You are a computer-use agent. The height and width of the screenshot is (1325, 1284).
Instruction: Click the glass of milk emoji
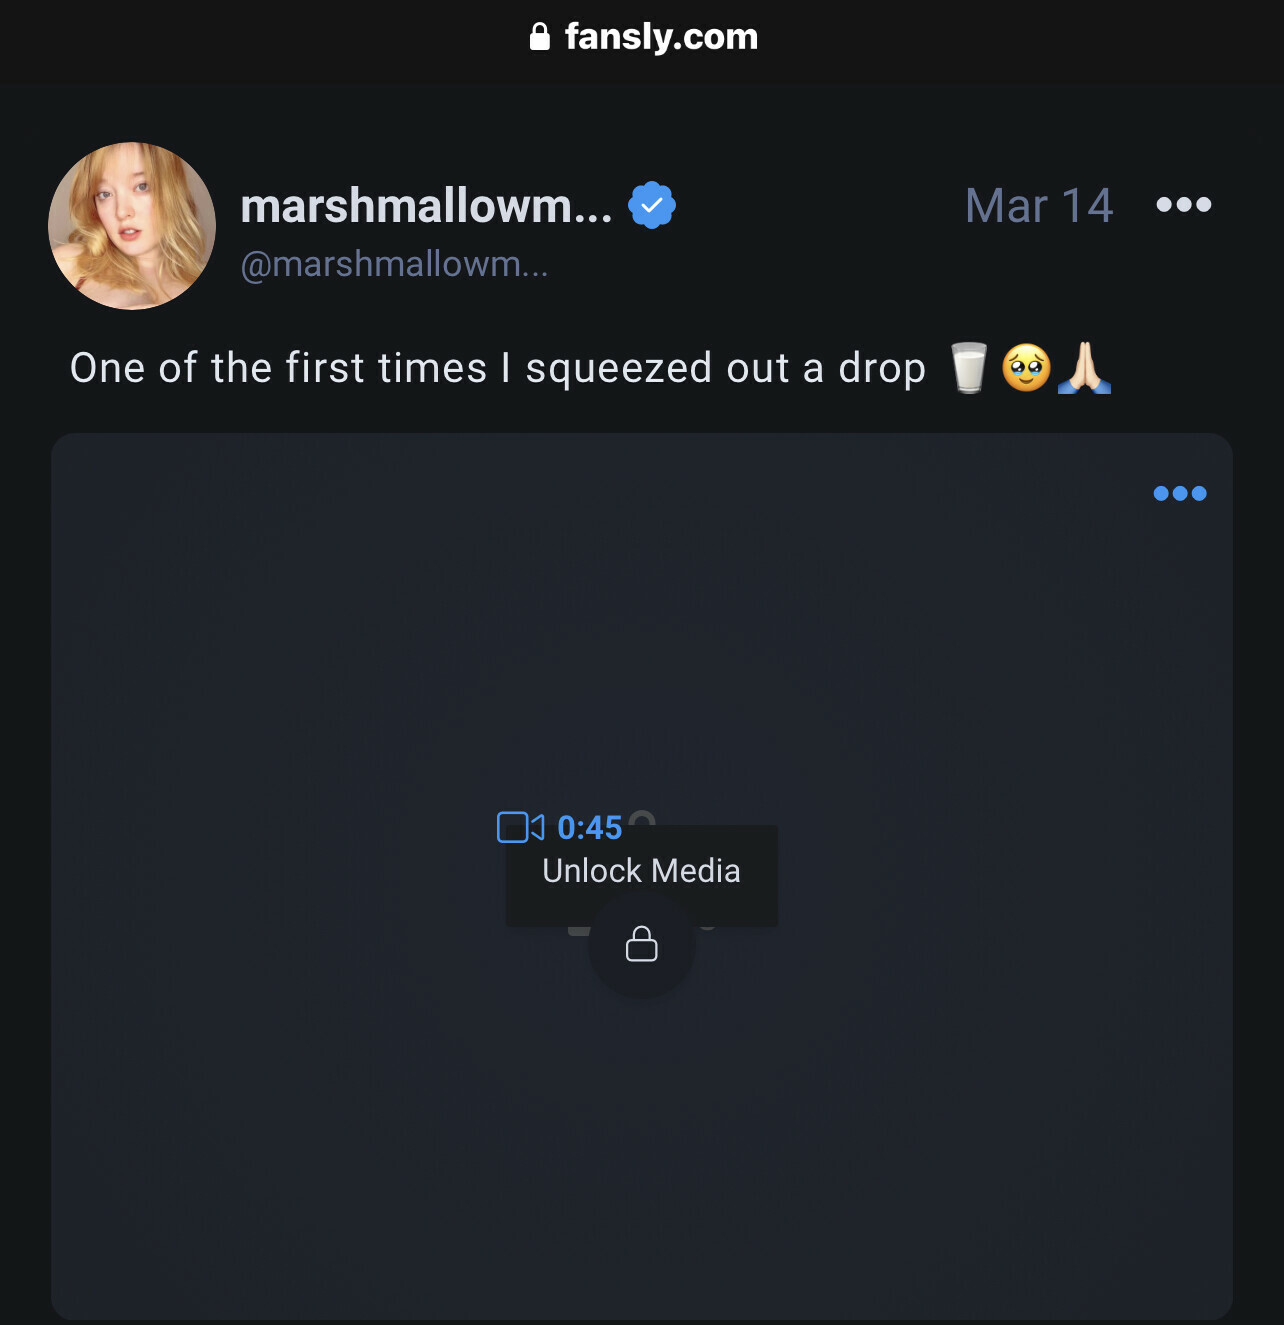pos(969,368)
